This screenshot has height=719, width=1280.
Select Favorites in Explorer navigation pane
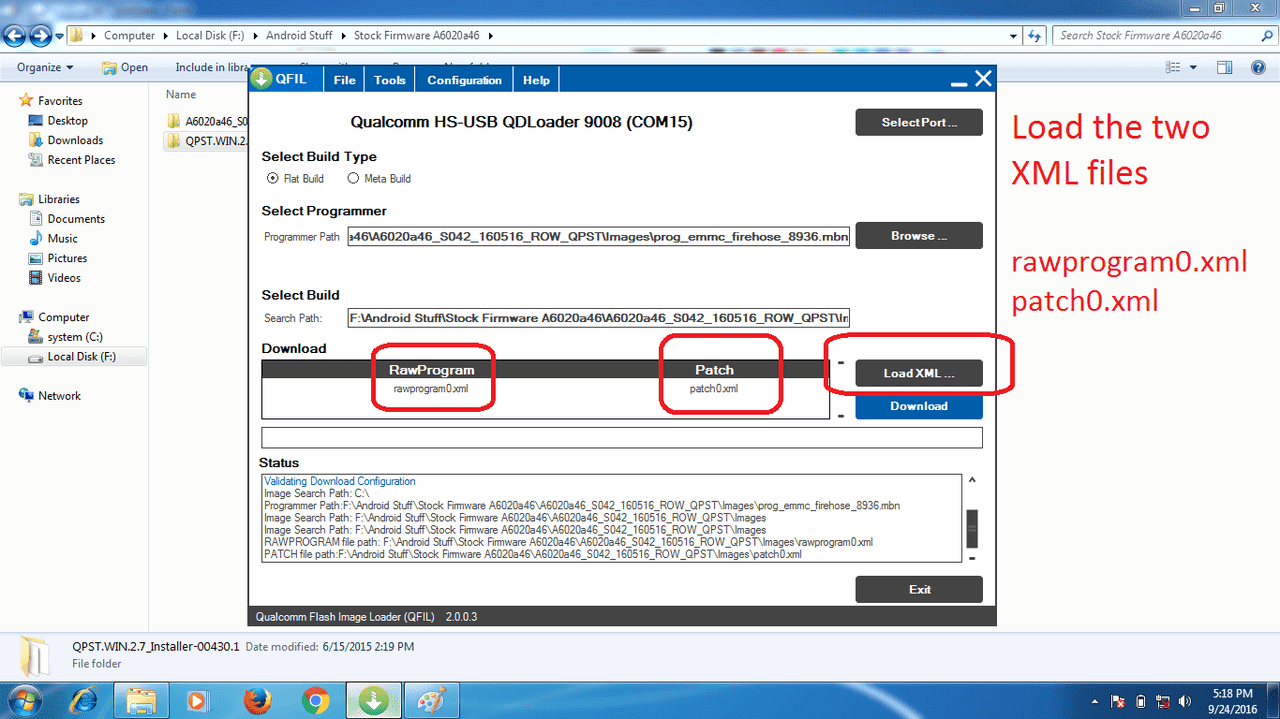[59, 101]
